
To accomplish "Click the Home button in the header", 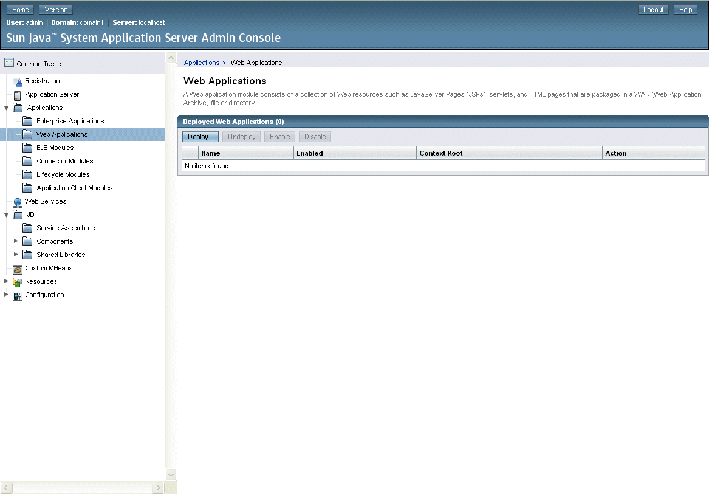I will [x=20, y=9].
